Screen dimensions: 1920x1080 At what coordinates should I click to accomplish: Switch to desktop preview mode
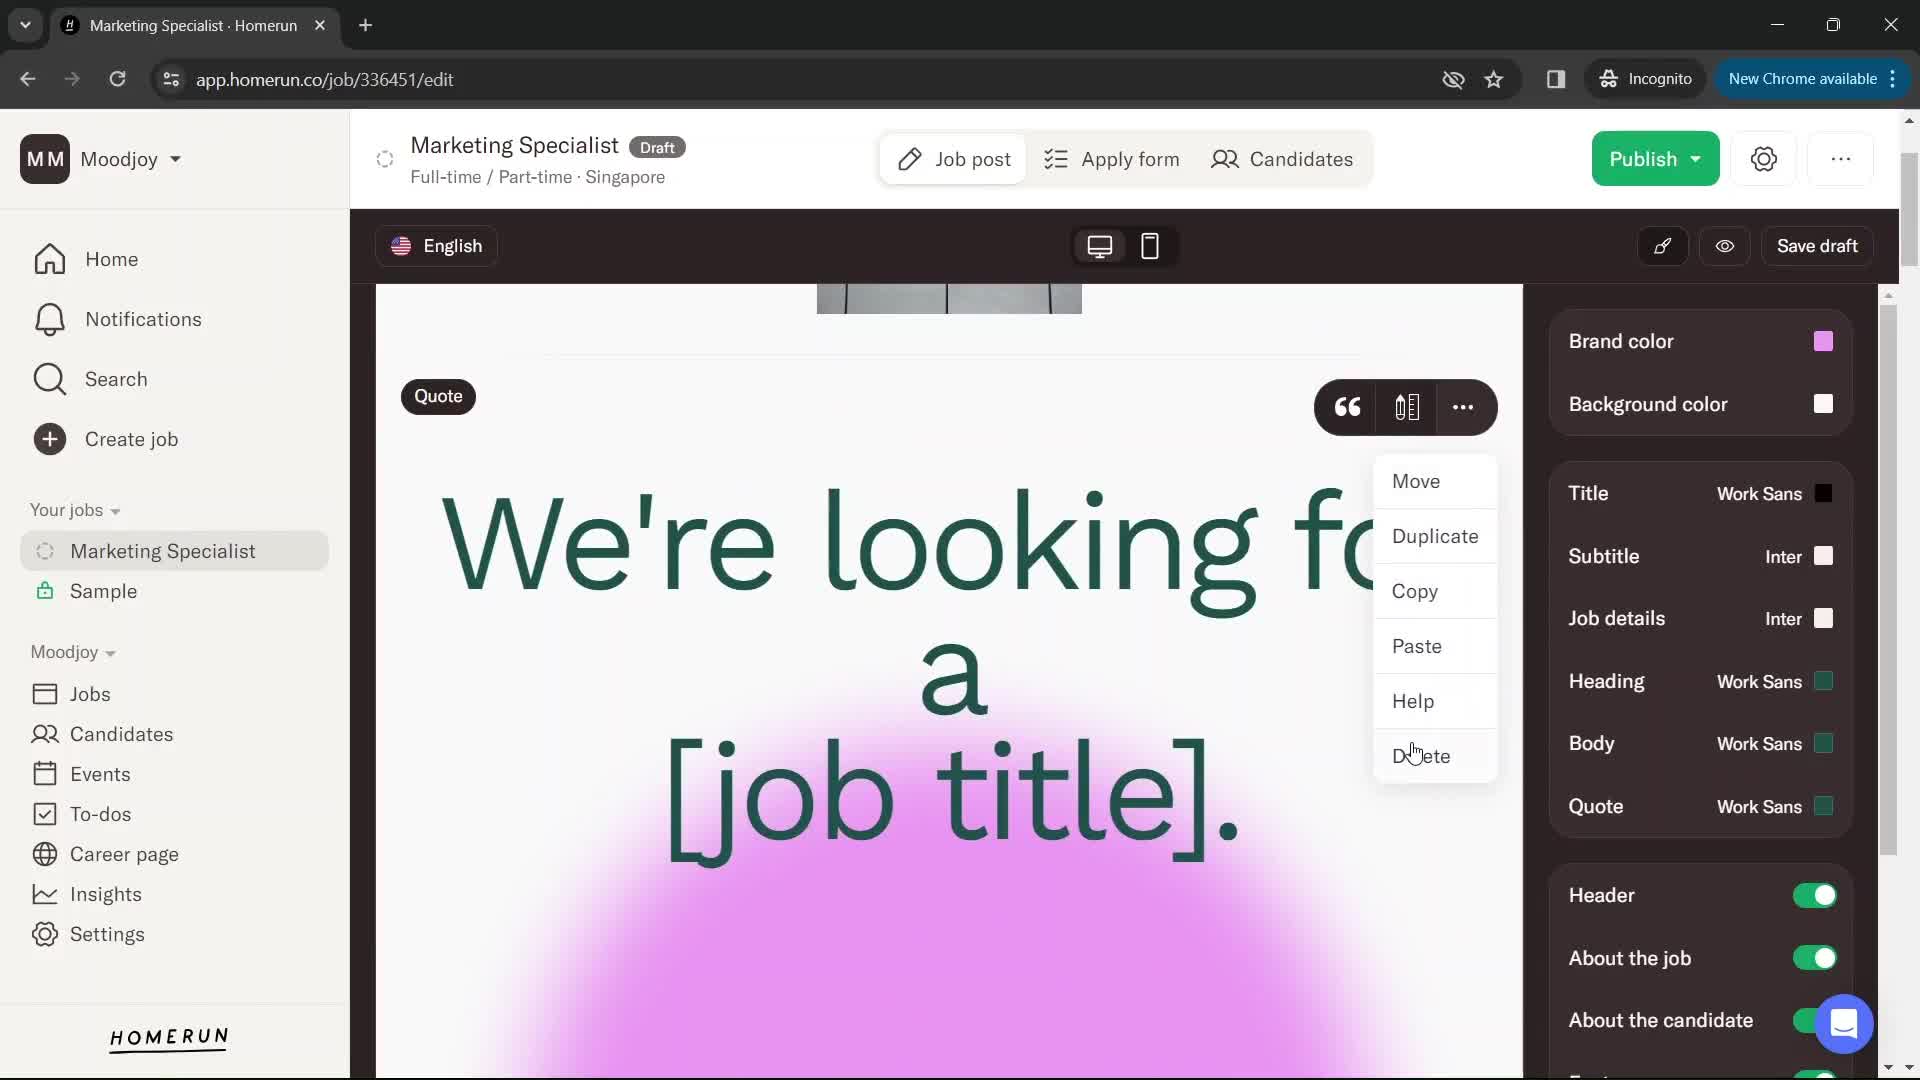1098,245
